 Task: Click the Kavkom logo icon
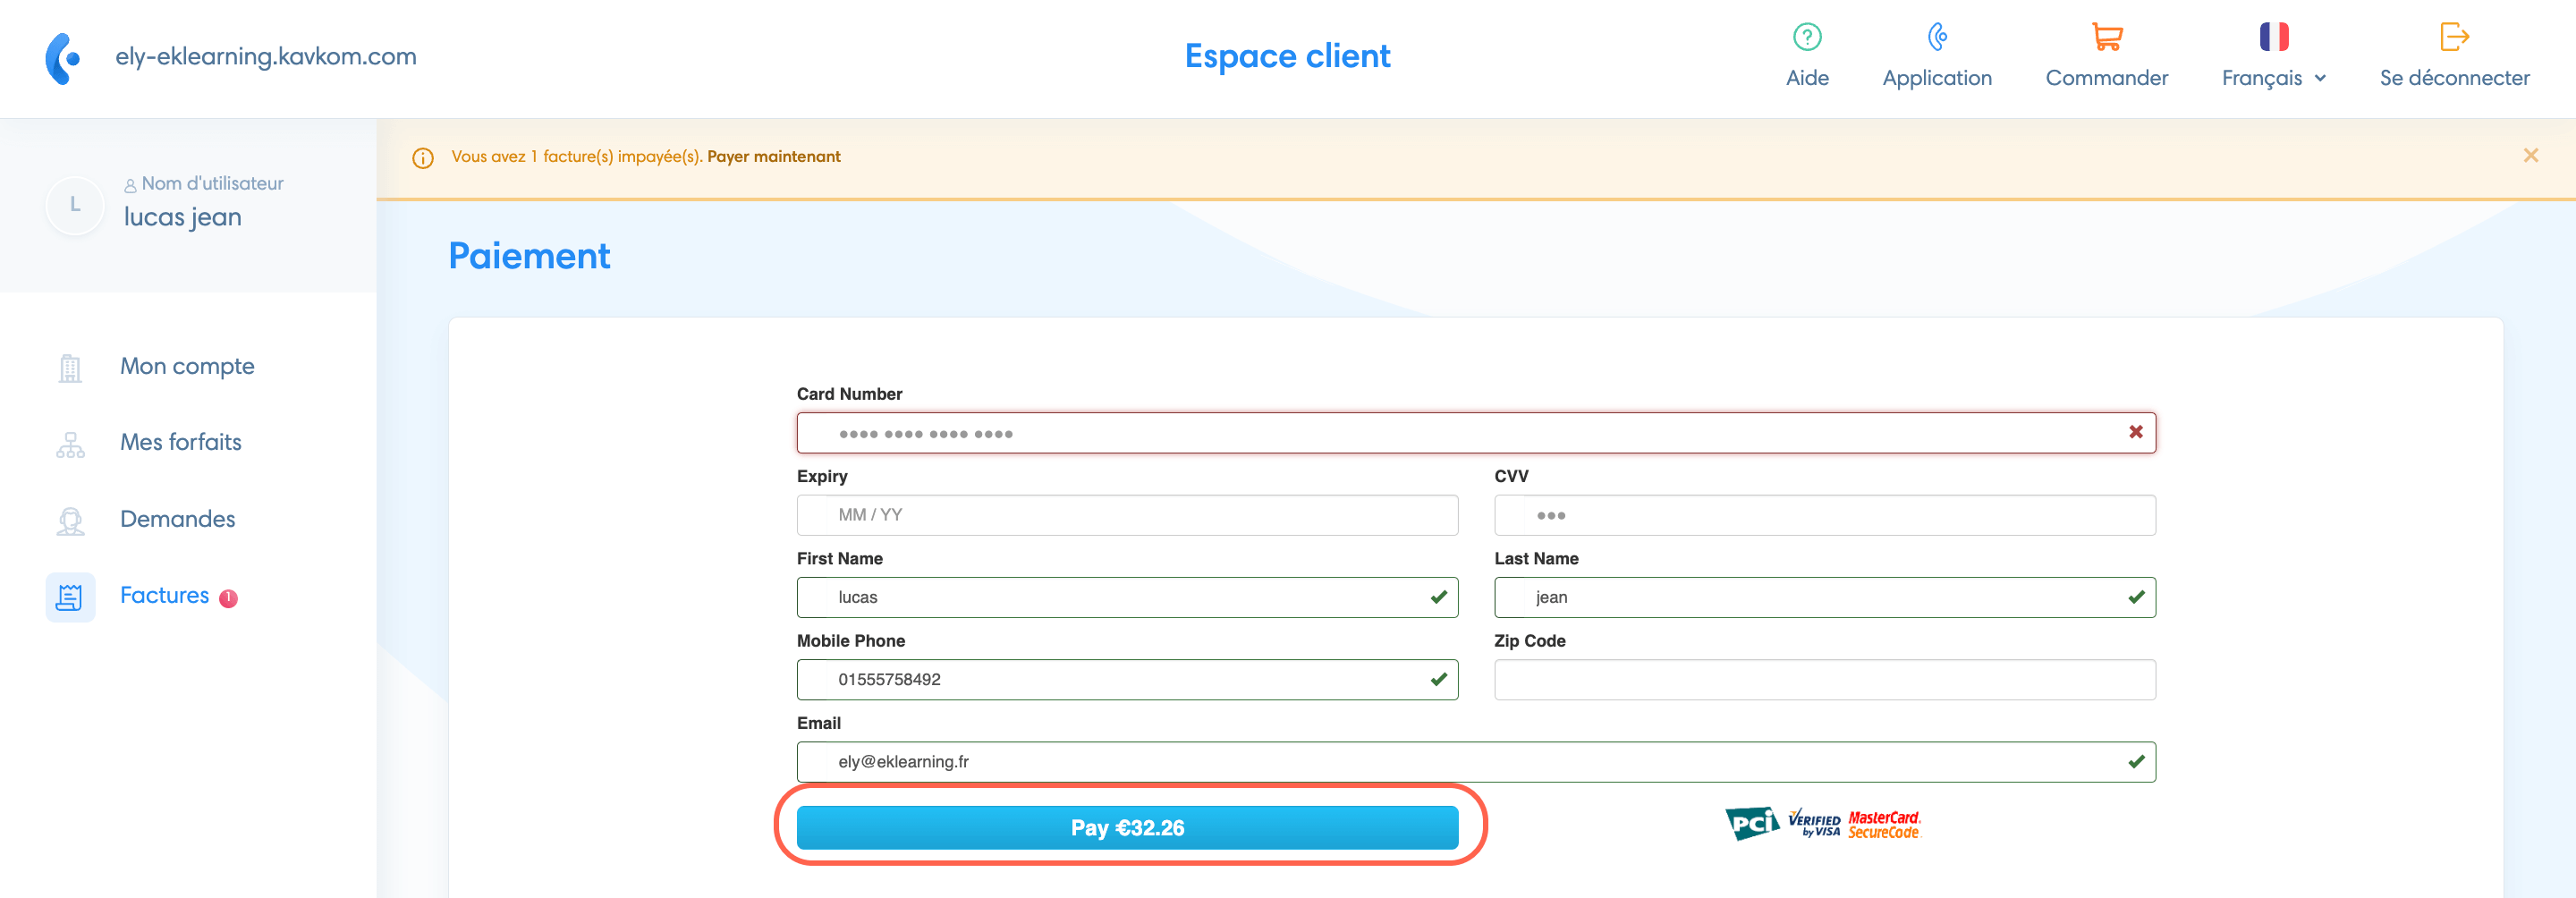pos(62,58)
